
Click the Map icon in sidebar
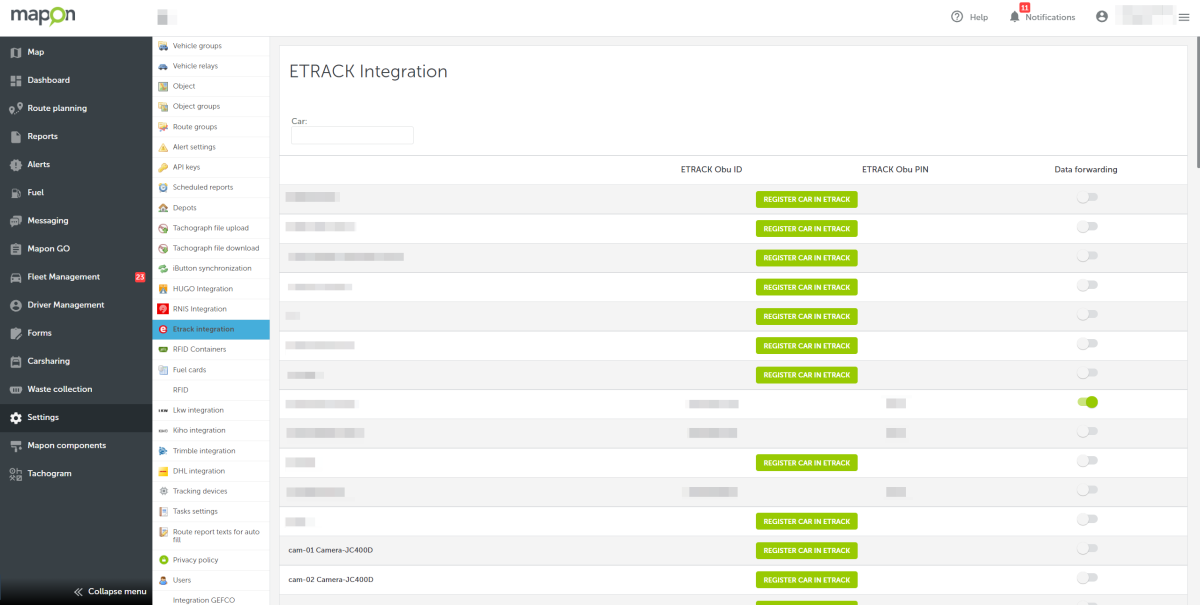tap(16, 52)
